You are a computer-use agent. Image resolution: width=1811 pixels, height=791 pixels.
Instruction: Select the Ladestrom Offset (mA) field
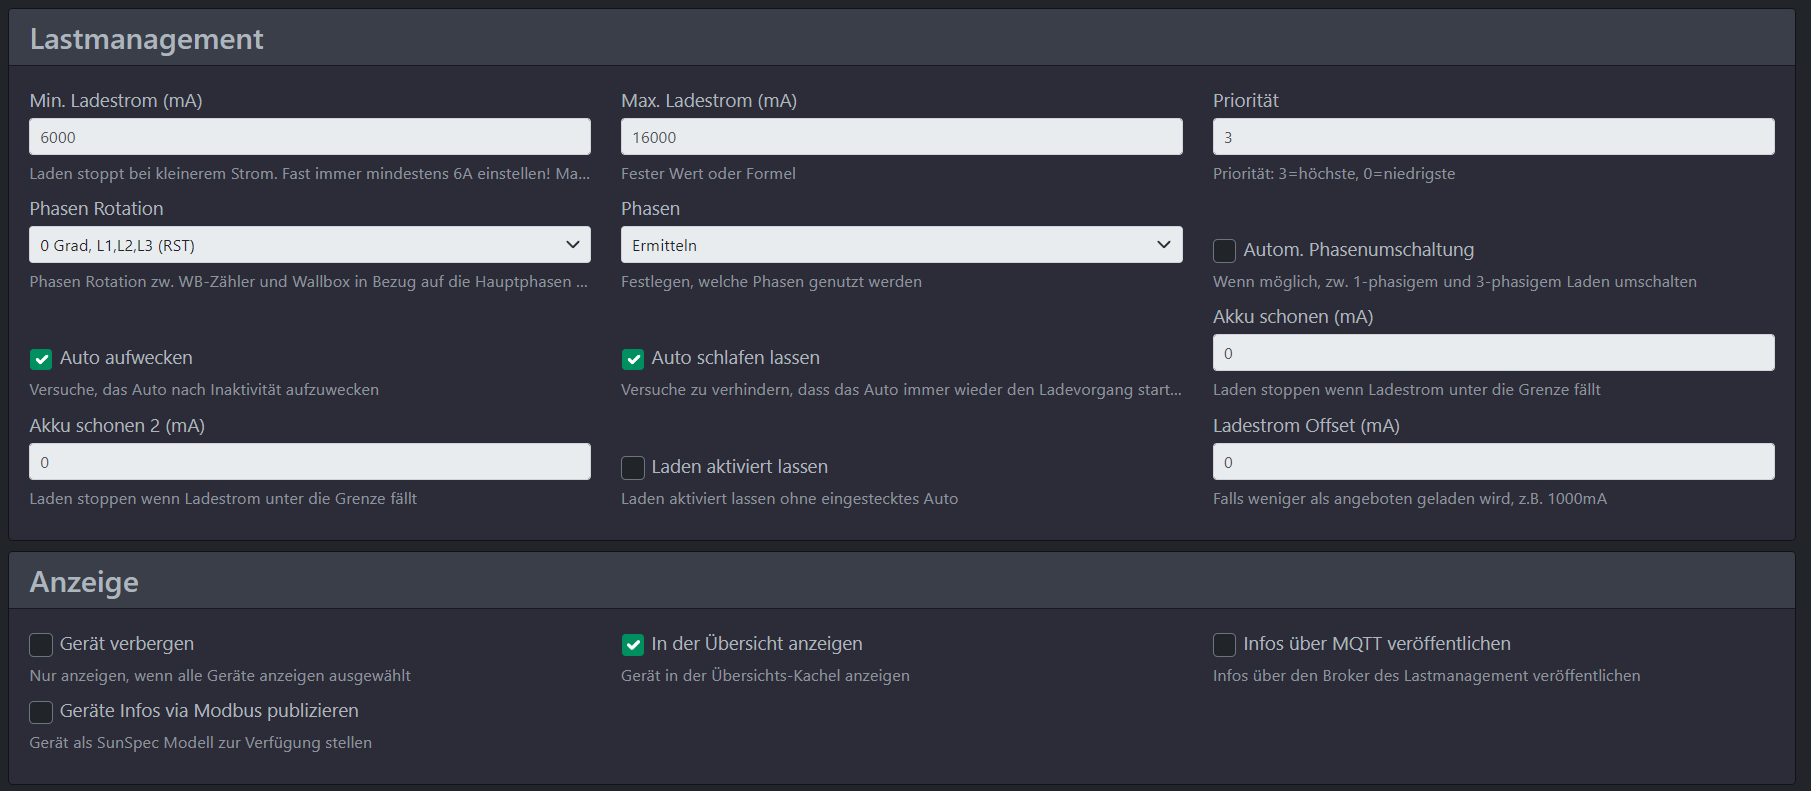pos(1493,462)
